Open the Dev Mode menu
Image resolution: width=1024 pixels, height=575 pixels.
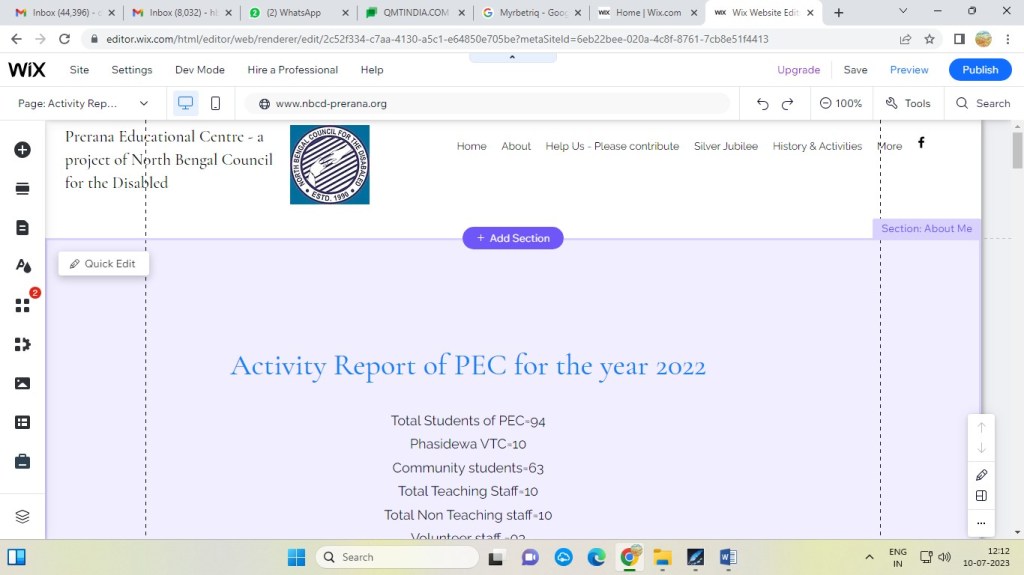(200, 70)
